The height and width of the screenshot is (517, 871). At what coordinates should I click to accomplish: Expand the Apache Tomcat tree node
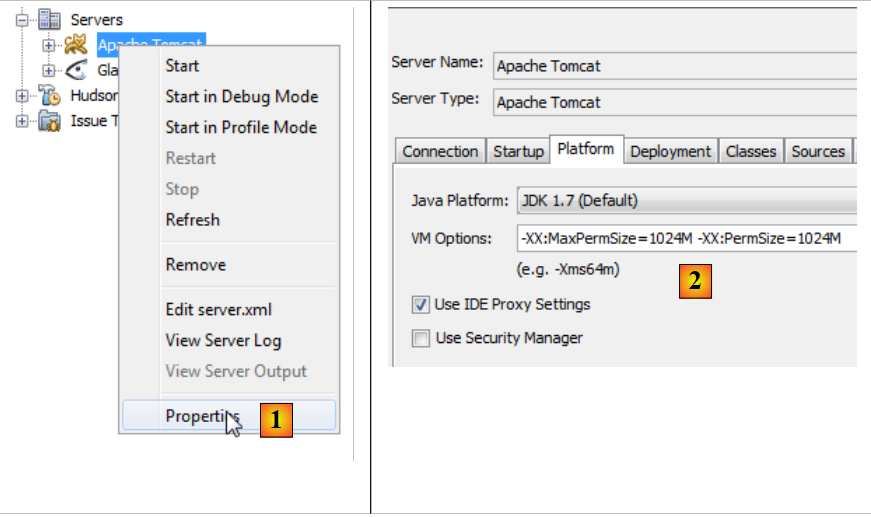49,45
